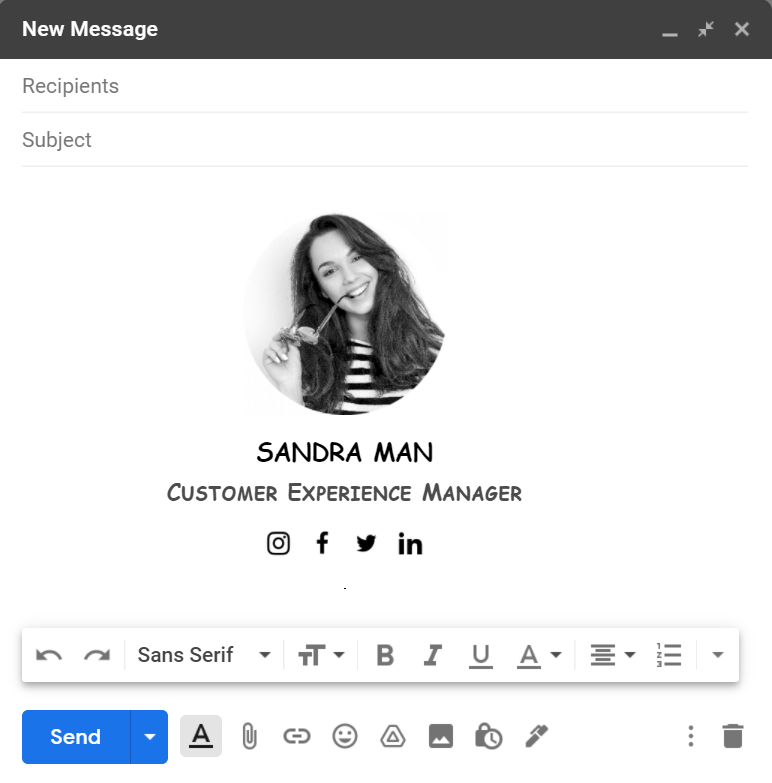The image size is (772, 783).
Task: Undo the last edit
Action: click(x=49, y=655)
